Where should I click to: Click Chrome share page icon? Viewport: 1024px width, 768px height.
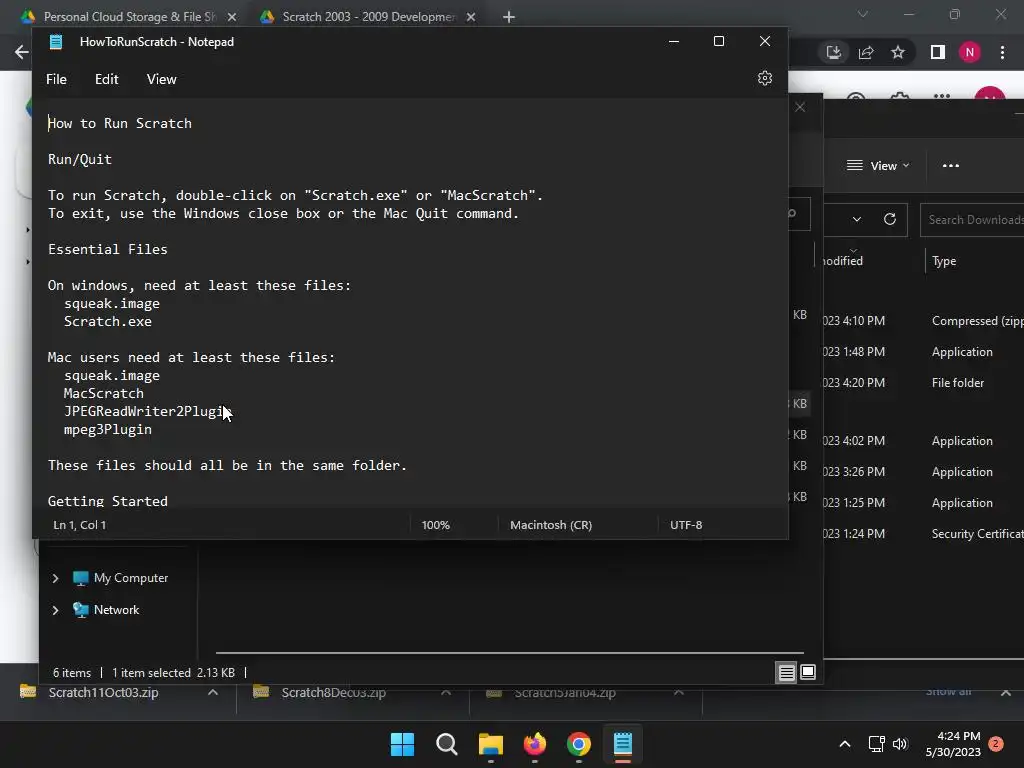[866, 52]
